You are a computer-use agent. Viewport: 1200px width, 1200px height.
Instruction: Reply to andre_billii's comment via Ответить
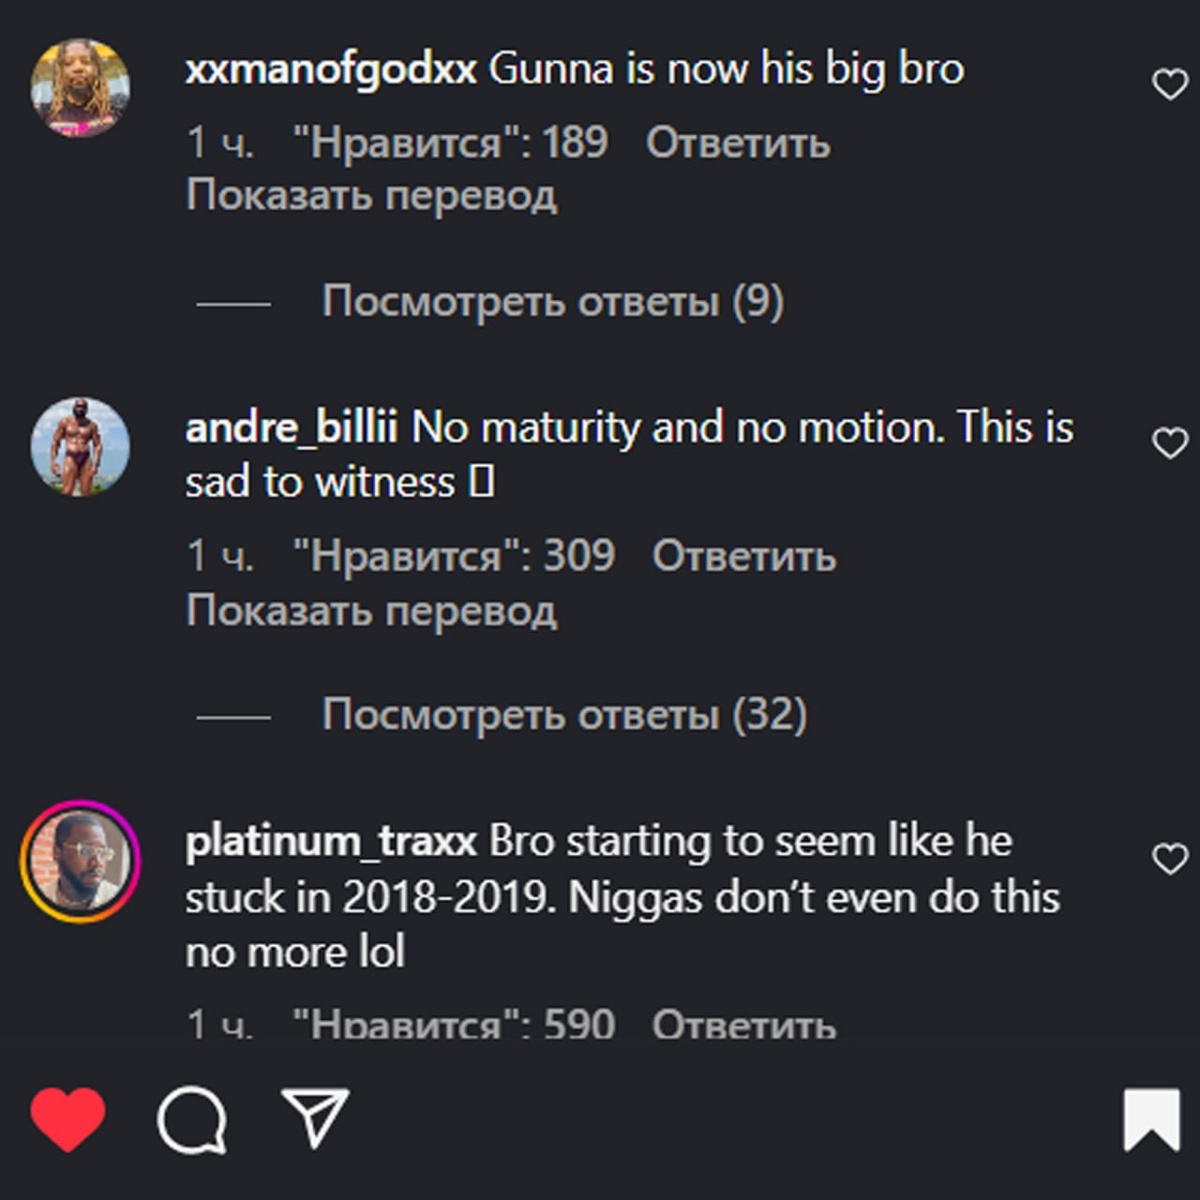coord(744,557)
